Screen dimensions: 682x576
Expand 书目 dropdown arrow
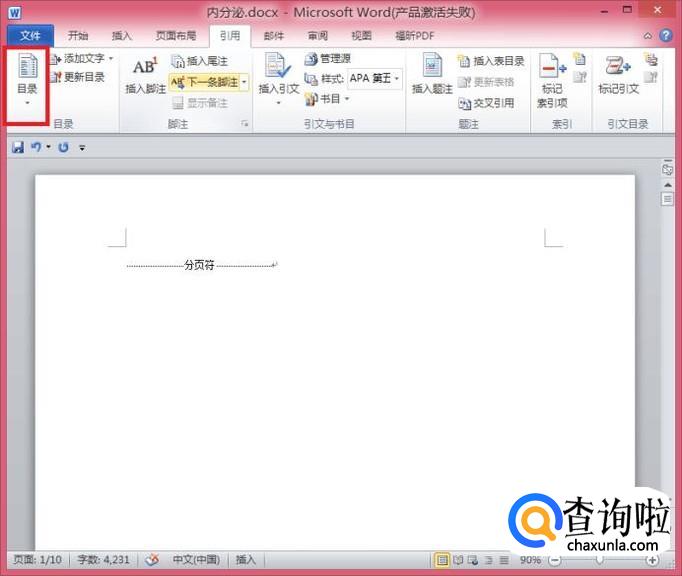point(347,99)
